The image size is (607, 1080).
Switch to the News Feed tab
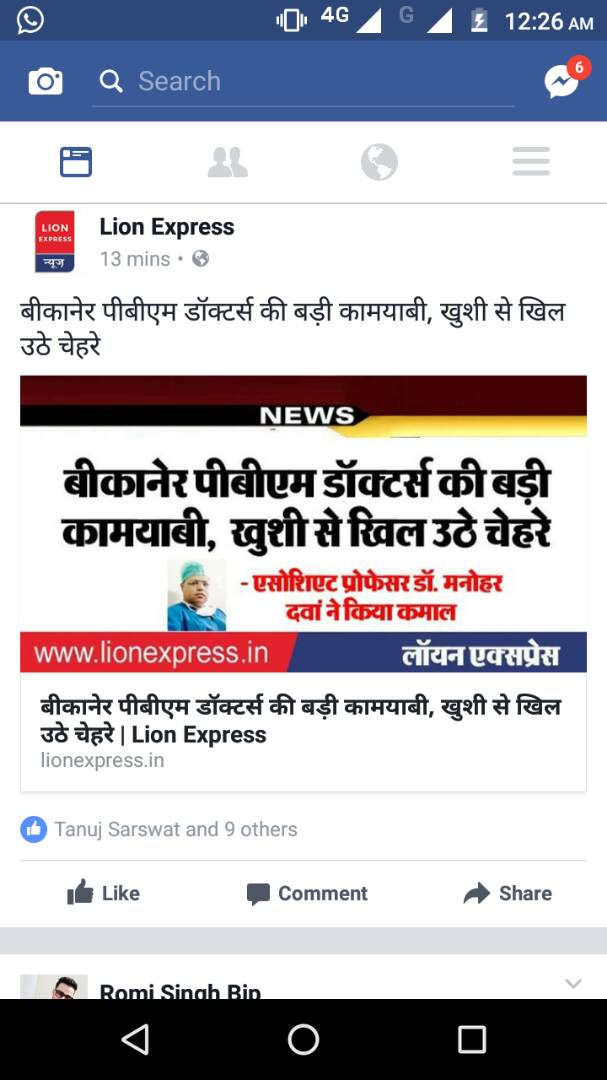tap(76, 163)
